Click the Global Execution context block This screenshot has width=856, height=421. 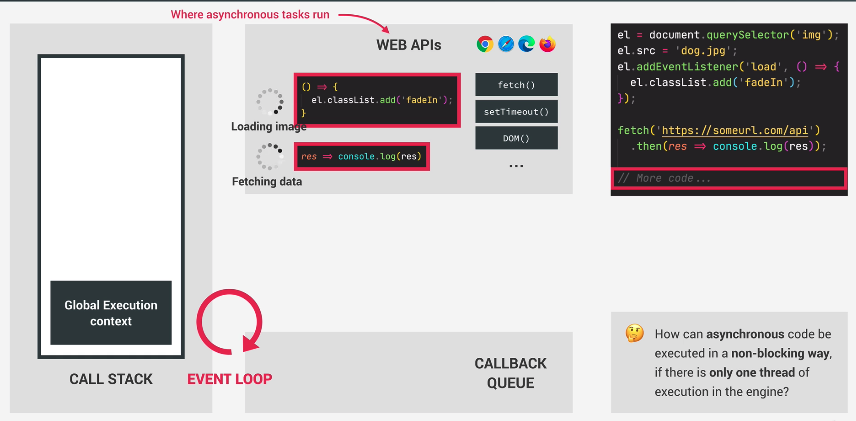111,313
